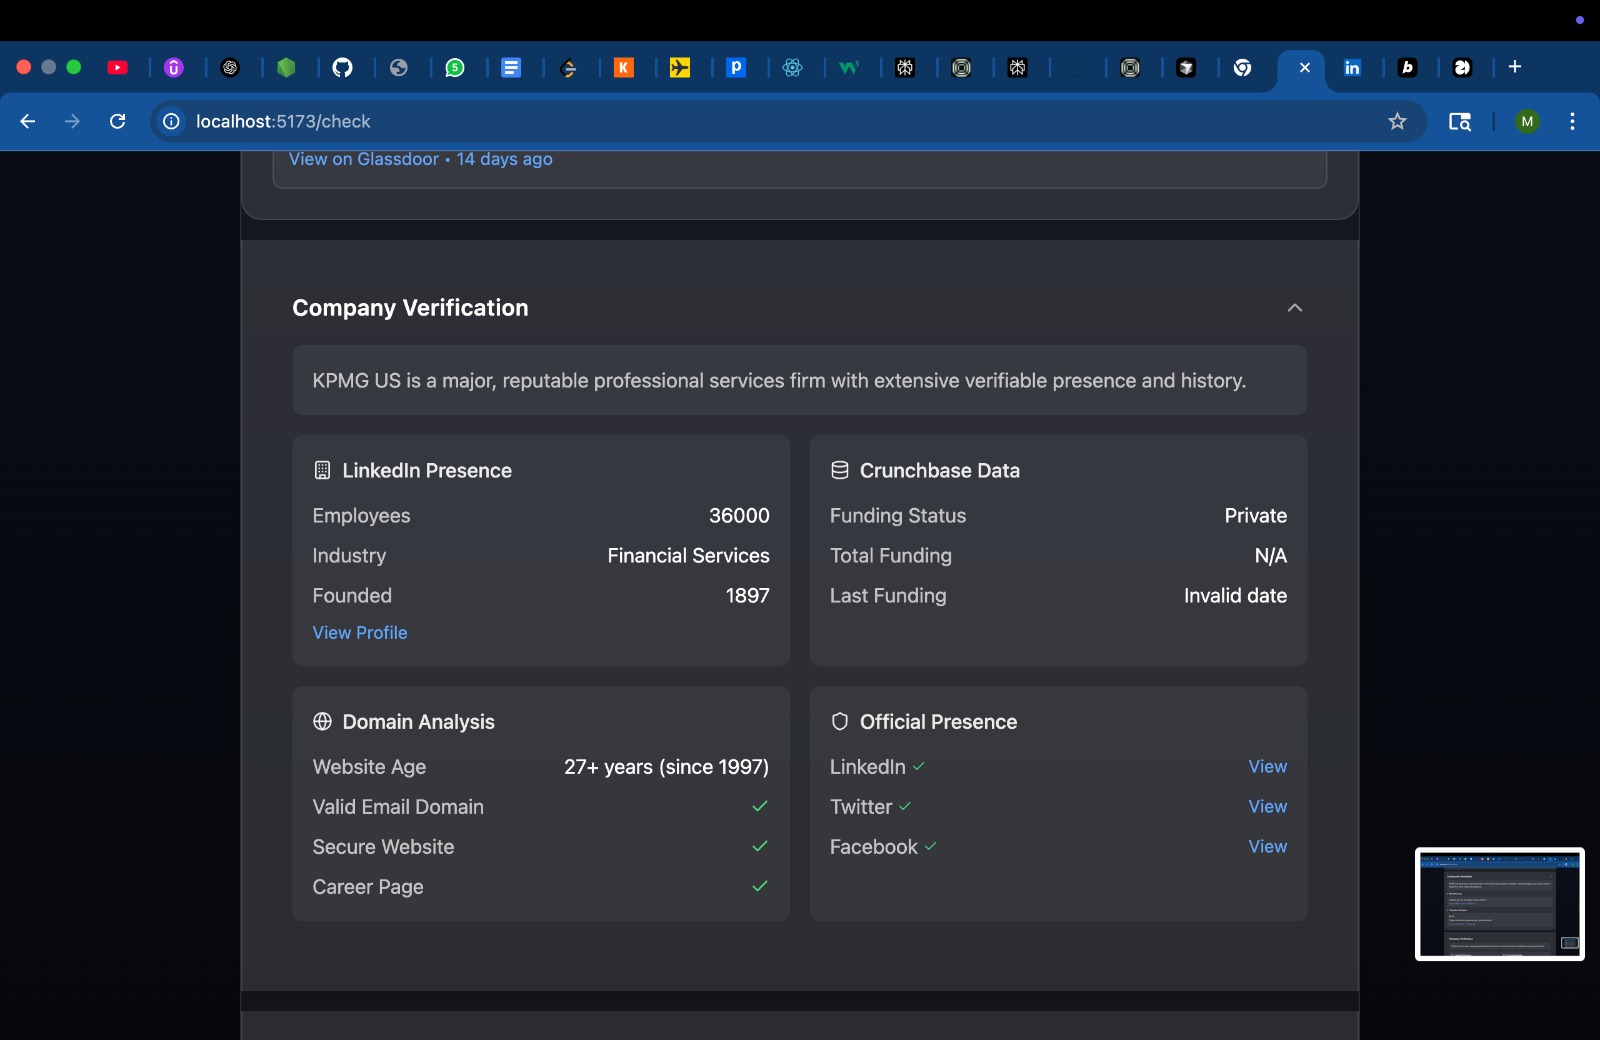Screen dimensions: 1600x1040
Task: Close the current localhost tab
Action: [x=1305, y=68]
